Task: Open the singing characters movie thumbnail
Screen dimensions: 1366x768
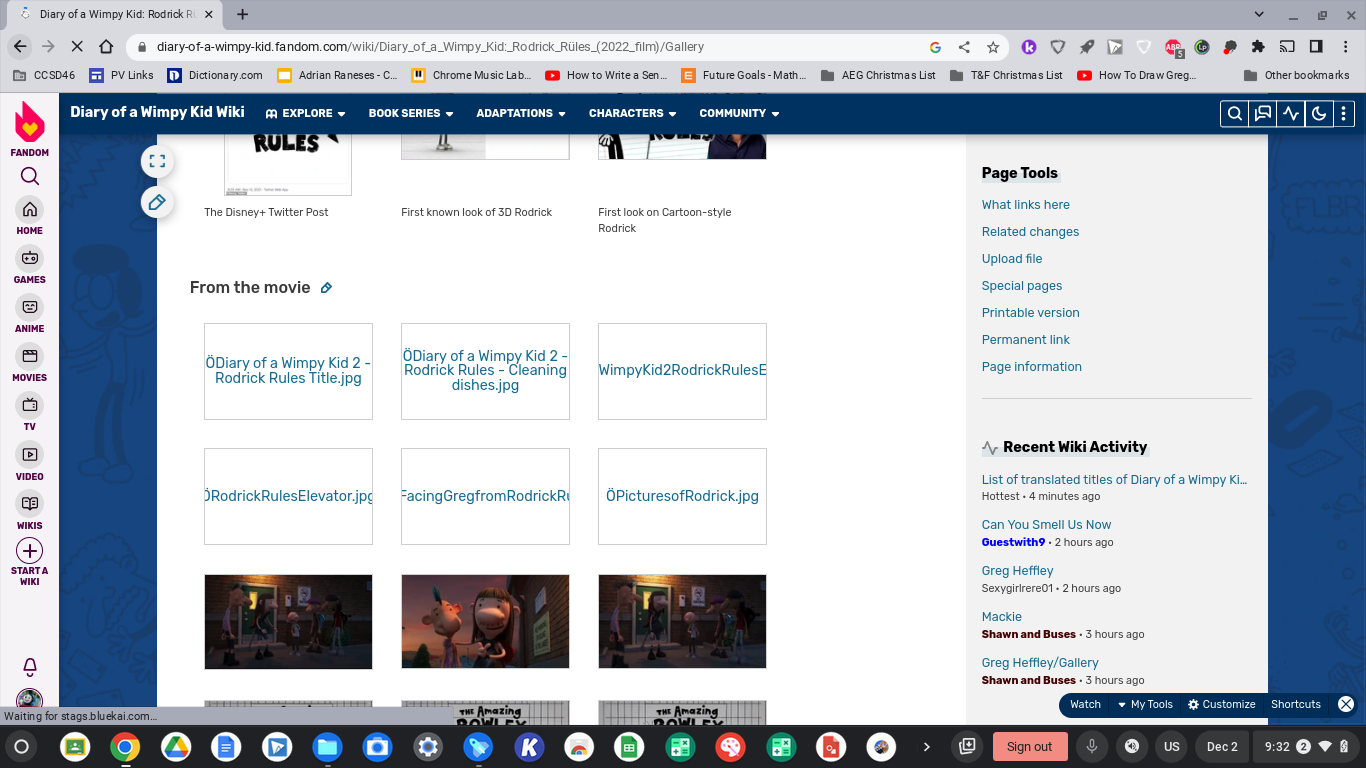Action: click(x=485, y=621)
